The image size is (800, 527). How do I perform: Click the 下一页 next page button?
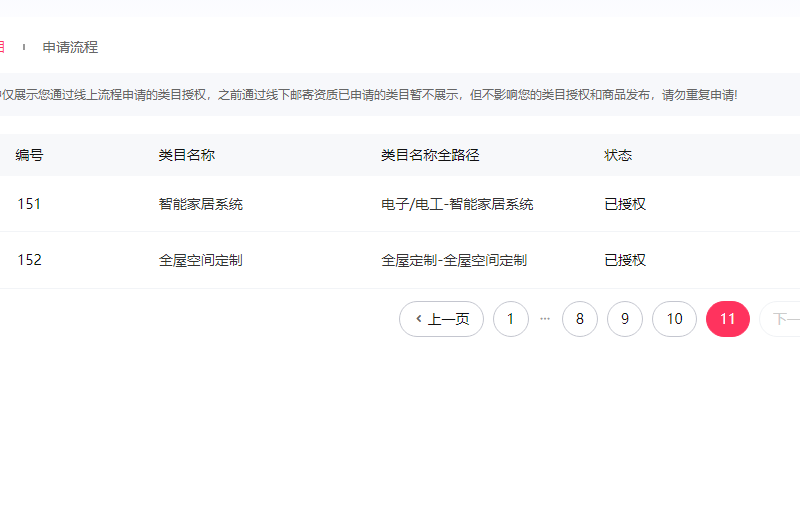pyautogui.click(x=782, y=319)
